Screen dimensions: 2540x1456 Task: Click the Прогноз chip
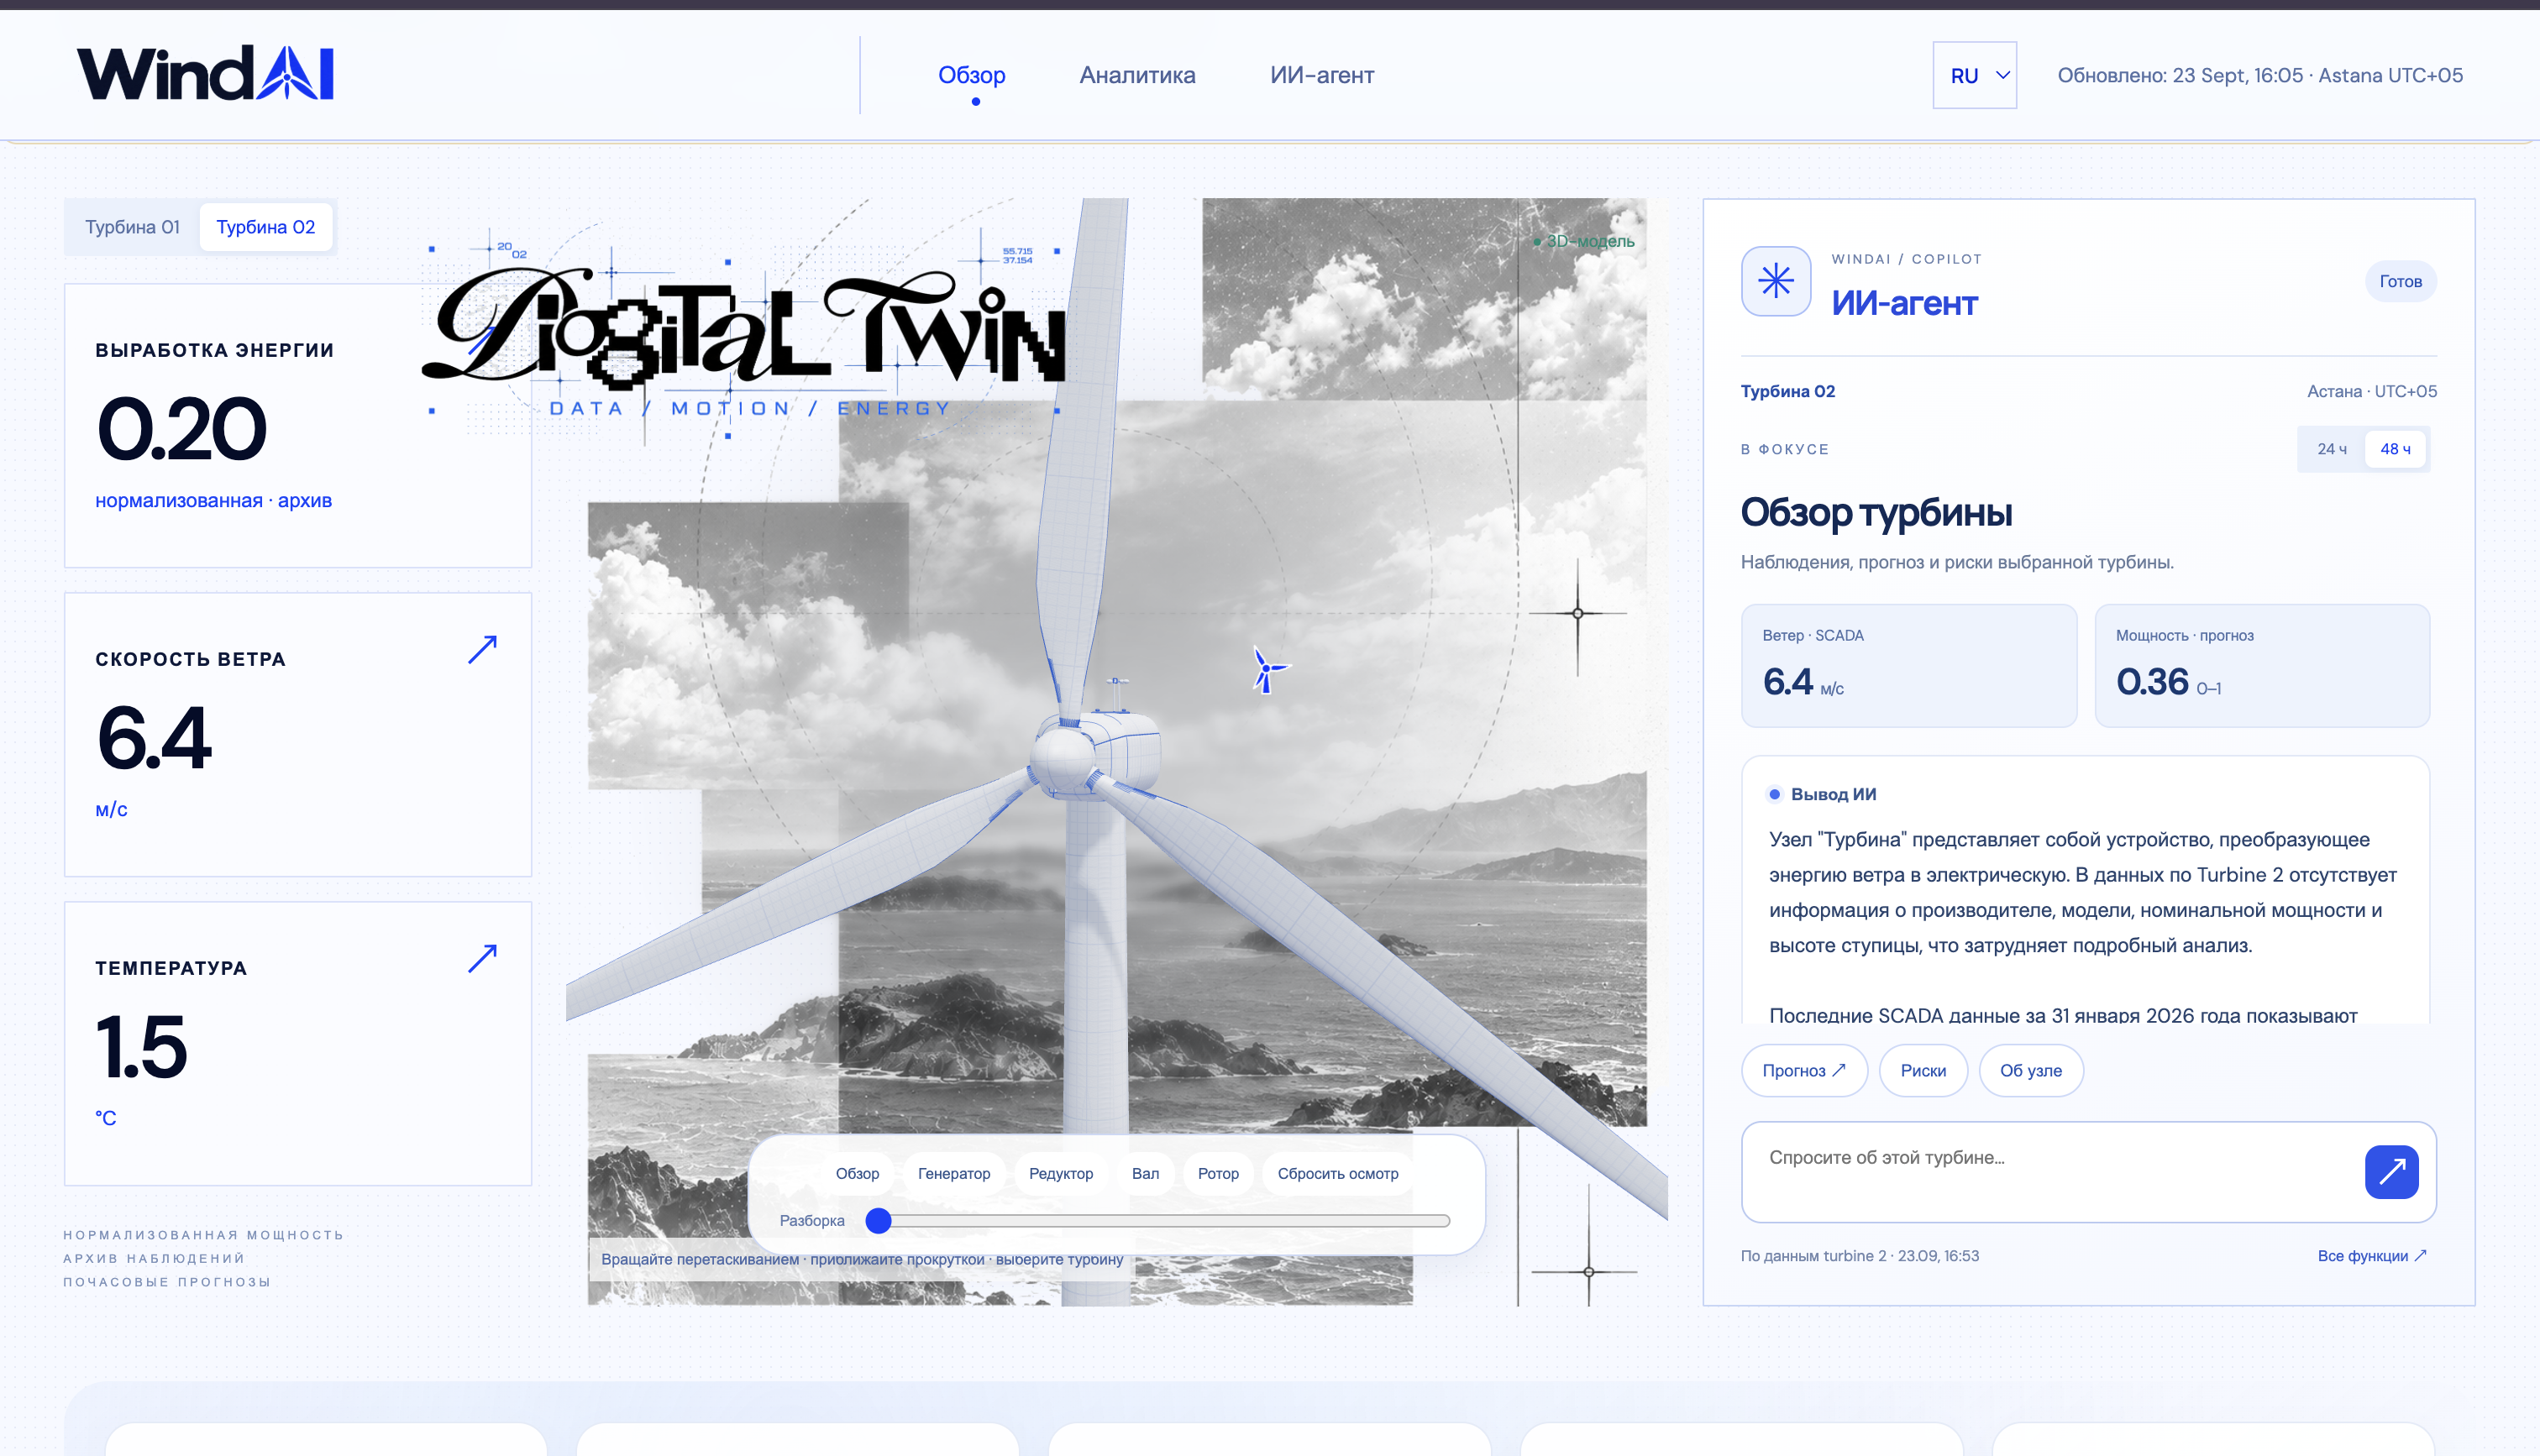coord(1804,1070)
